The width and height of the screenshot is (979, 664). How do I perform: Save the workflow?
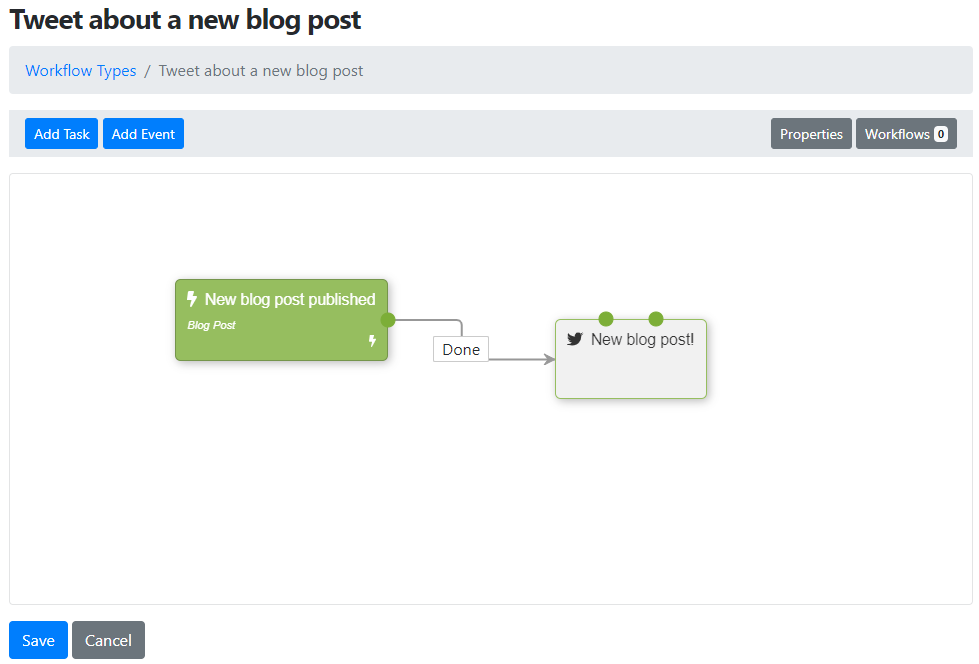click(38, 640)
